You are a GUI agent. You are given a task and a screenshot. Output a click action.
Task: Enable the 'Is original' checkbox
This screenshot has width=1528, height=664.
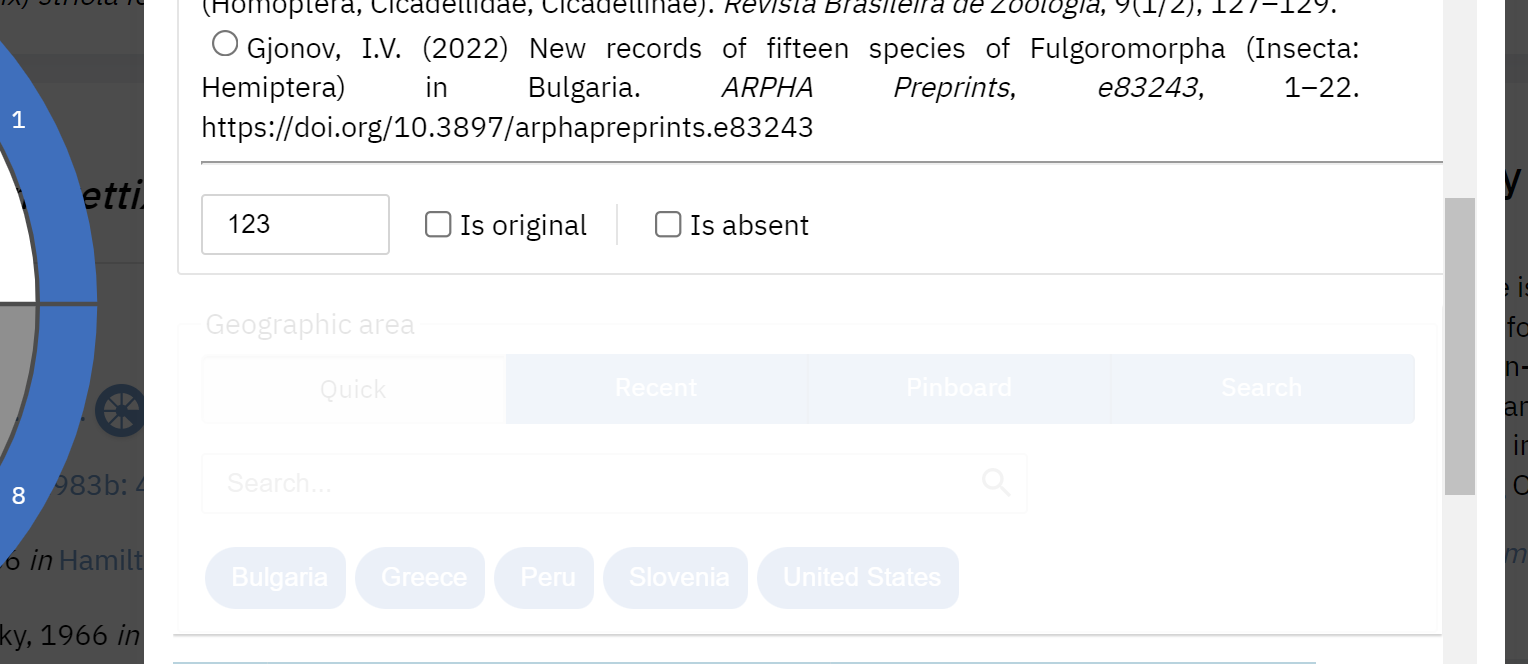[x=438, y=224]
